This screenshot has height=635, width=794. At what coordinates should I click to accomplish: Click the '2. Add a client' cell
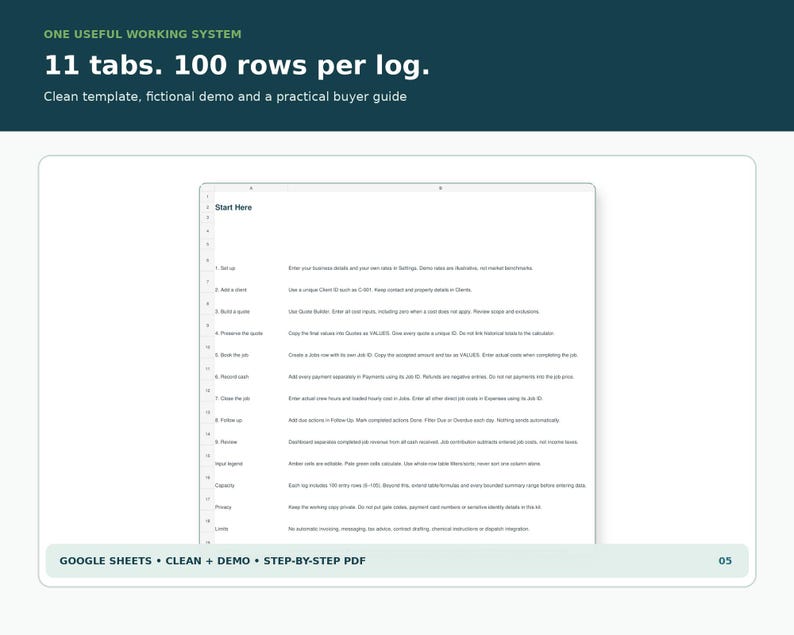tap(231, 290)
